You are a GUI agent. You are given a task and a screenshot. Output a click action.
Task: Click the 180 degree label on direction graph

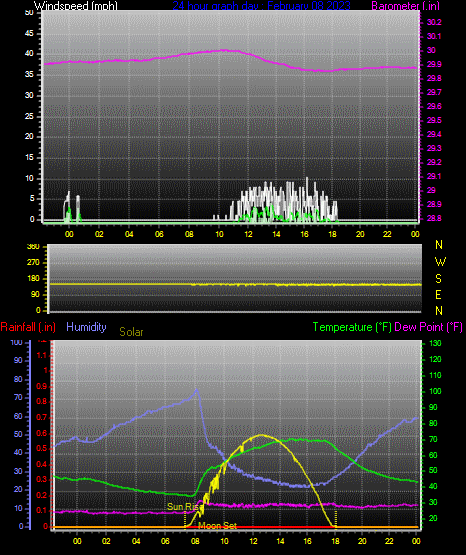(x=33, y=279)
